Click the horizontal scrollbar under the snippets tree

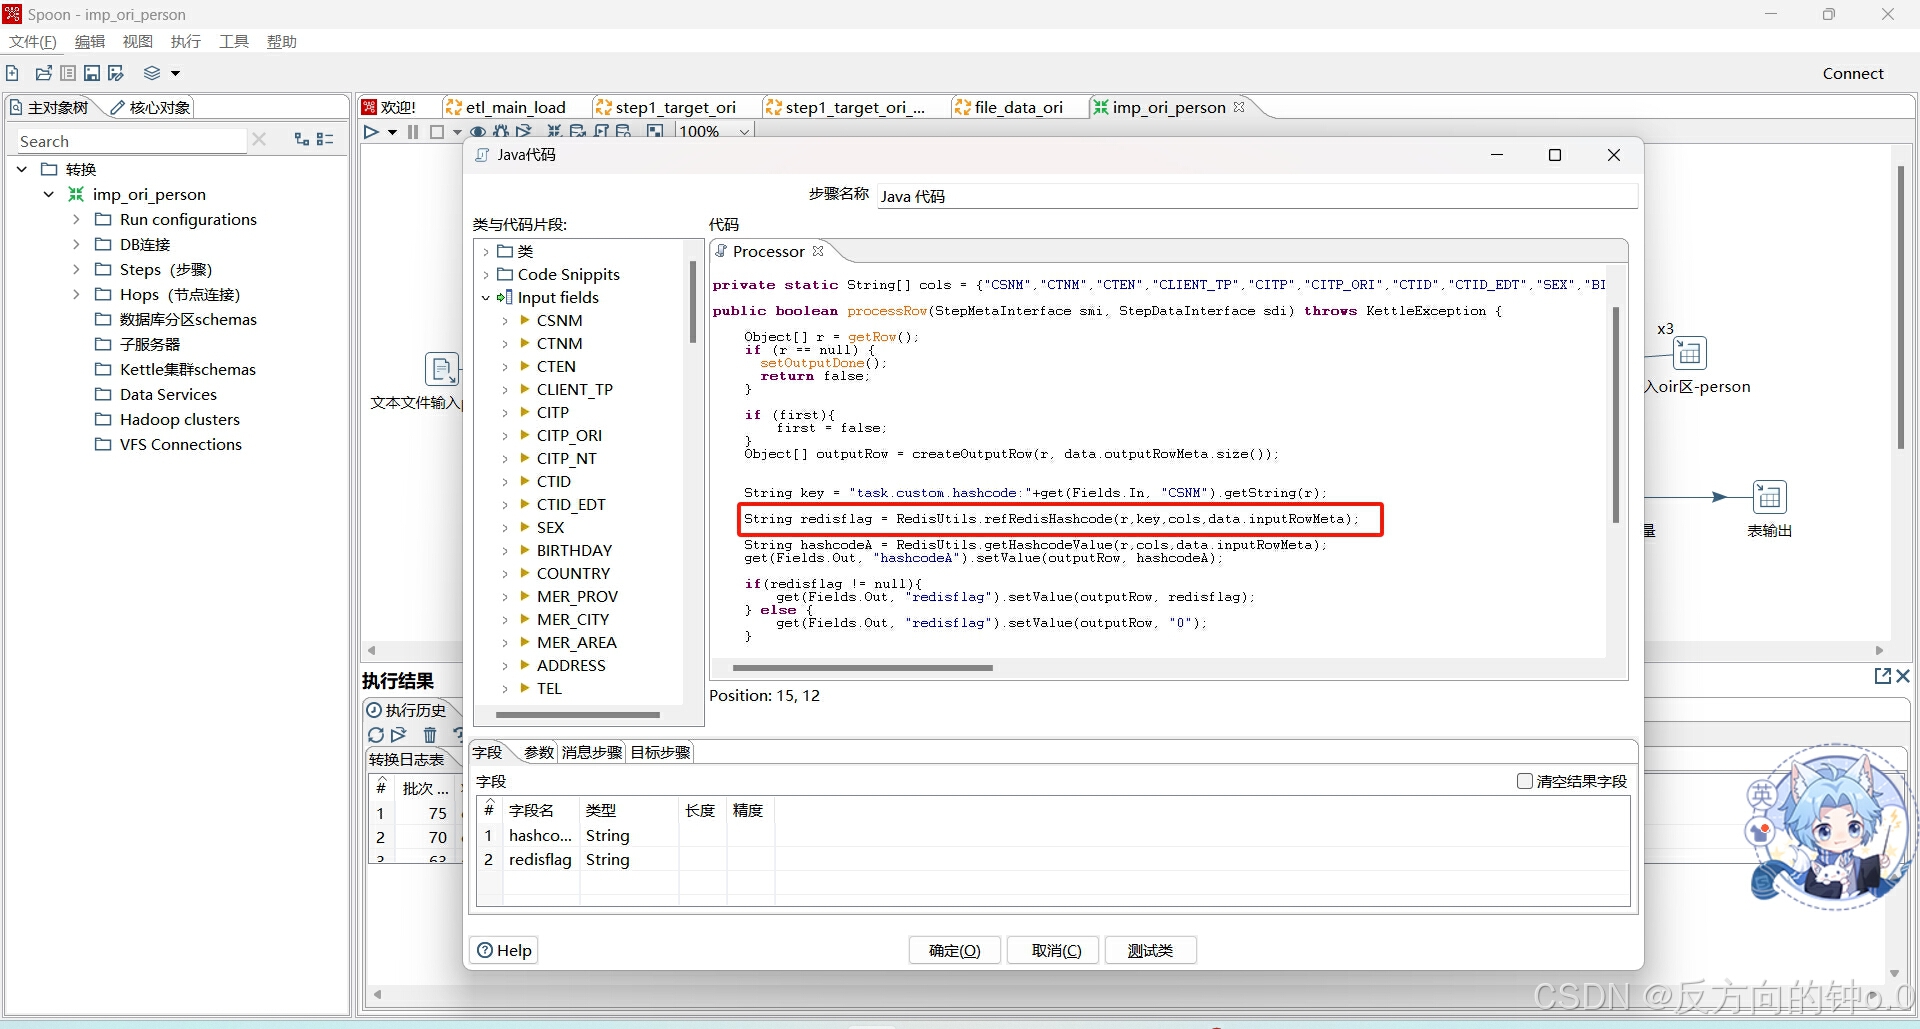click(577, 715)
